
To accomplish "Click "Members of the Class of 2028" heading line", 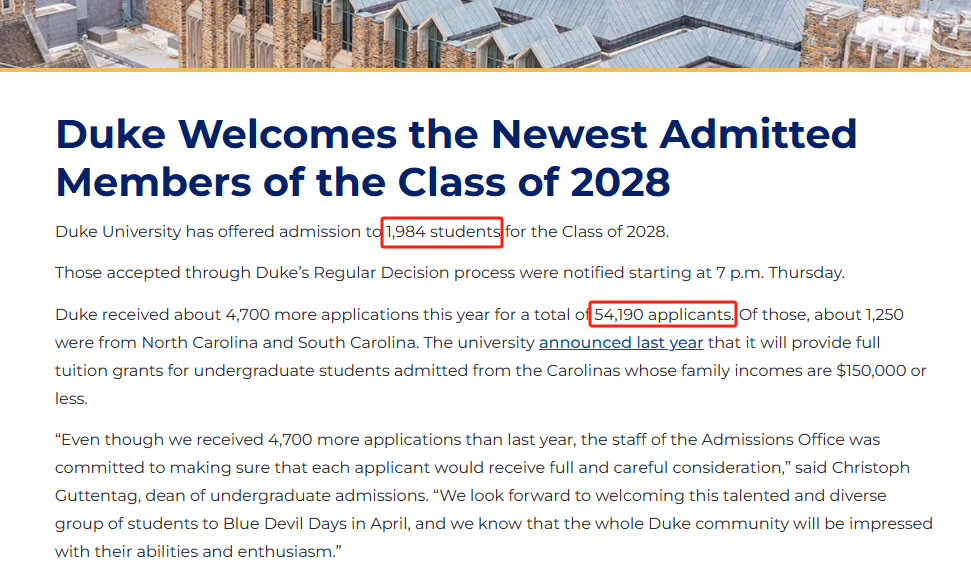I will pos(363,182).
